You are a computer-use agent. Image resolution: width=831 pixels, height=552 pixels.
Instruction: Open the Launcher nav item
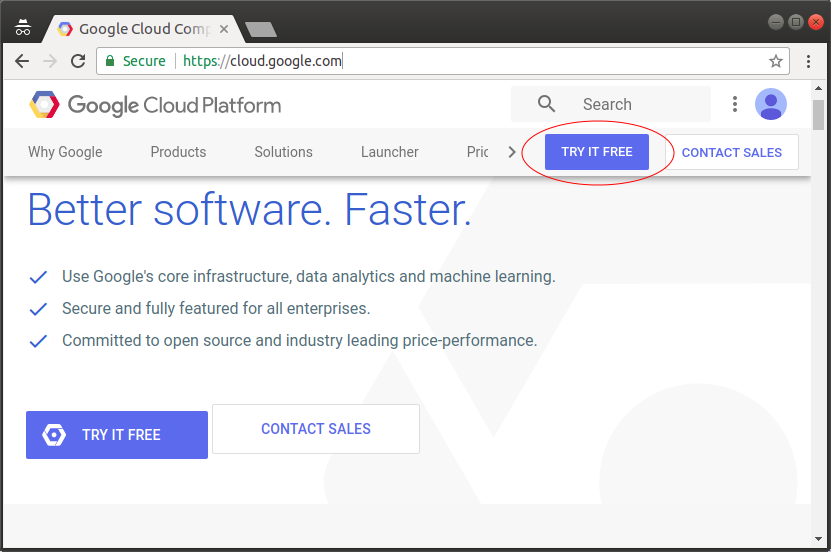[x=390, y=152]
